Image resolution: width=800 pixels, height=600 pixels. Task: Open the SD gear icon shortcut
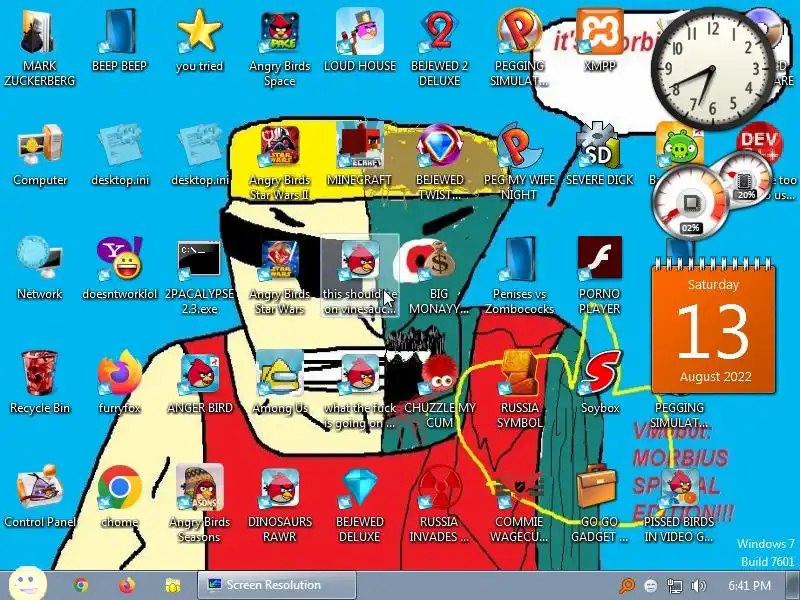(x=599, y=155)
